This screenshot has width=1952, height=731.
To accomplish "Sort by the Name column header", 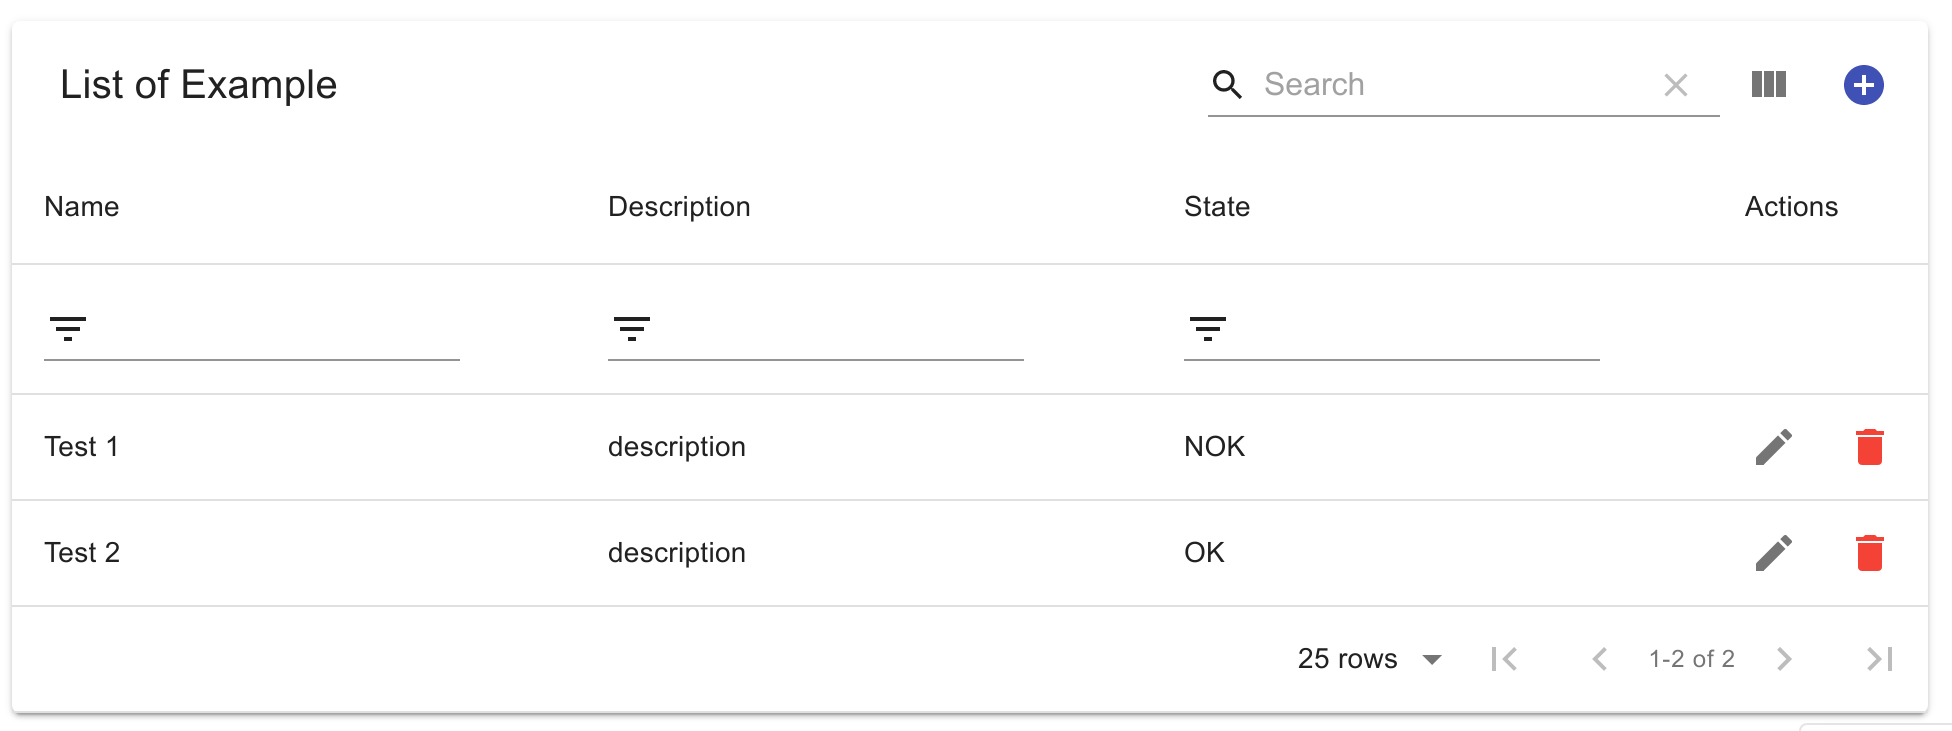I will [82, 207].
